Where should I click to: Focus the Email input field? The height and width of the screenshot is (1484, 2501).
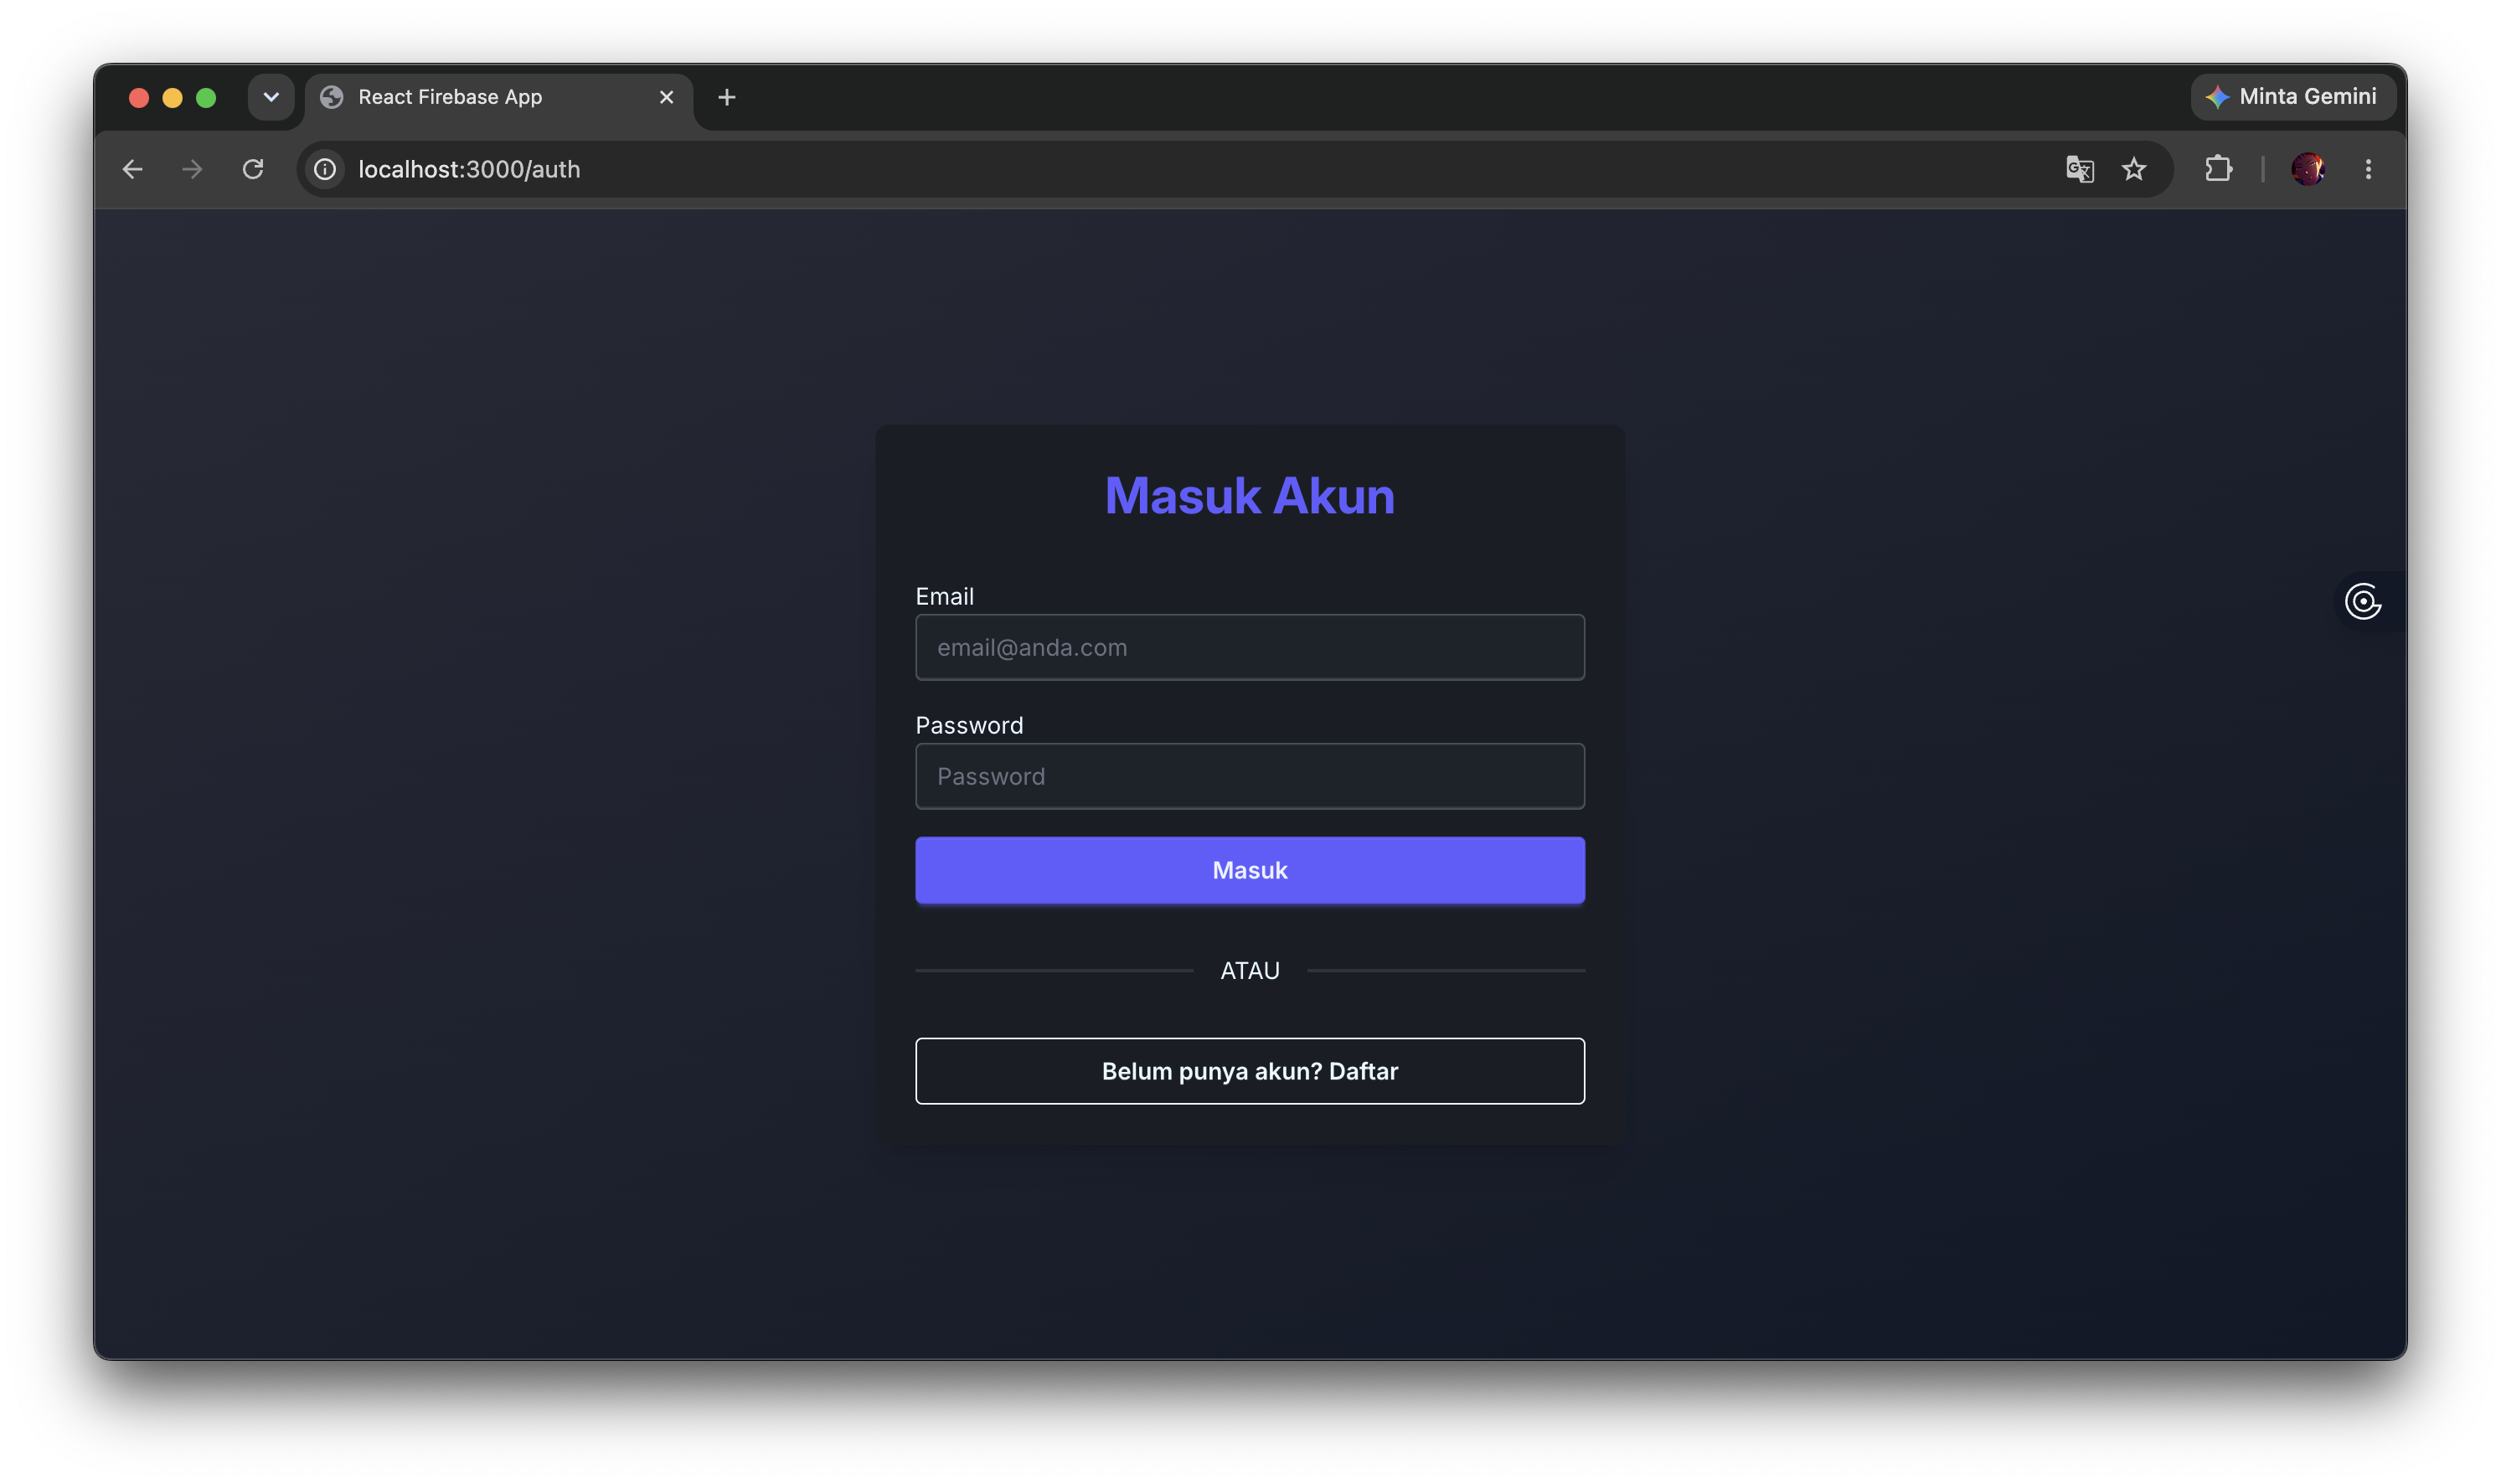1250,647
